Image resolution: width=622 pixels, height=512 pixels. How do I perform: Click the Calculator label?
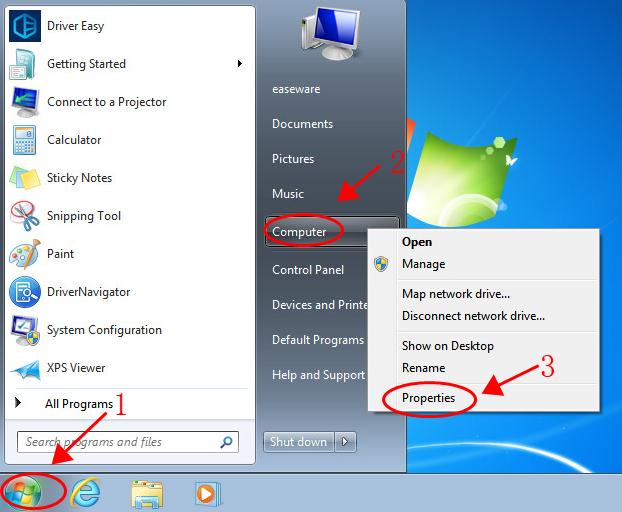click(x=74, y=140)
